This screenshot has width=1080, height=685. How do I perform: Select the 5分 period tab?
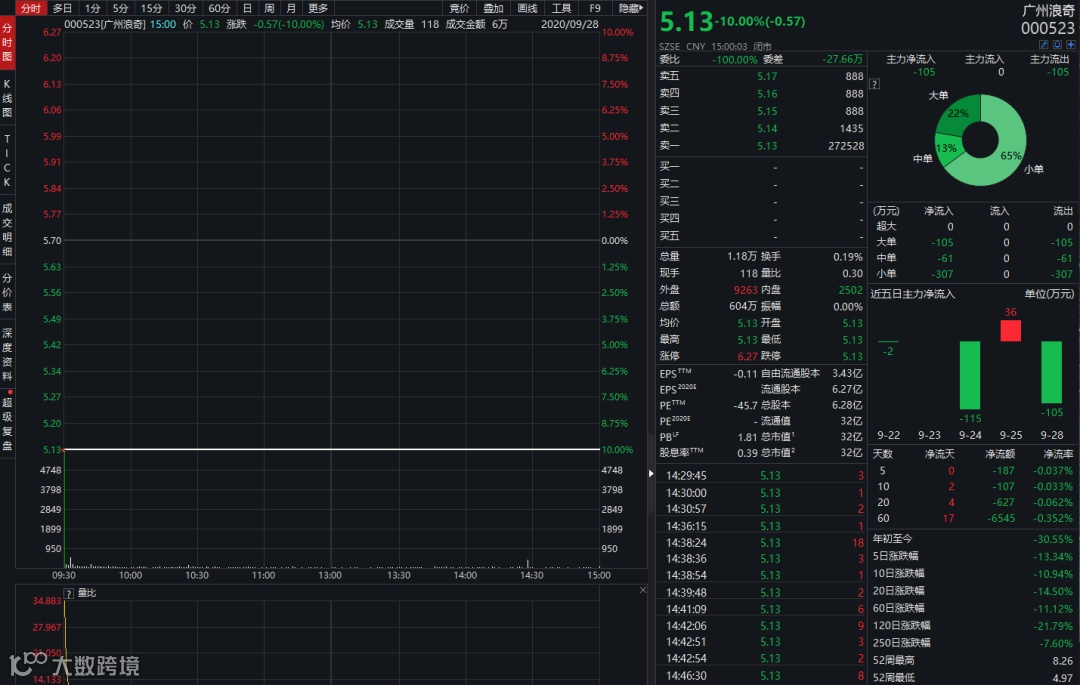121,8
